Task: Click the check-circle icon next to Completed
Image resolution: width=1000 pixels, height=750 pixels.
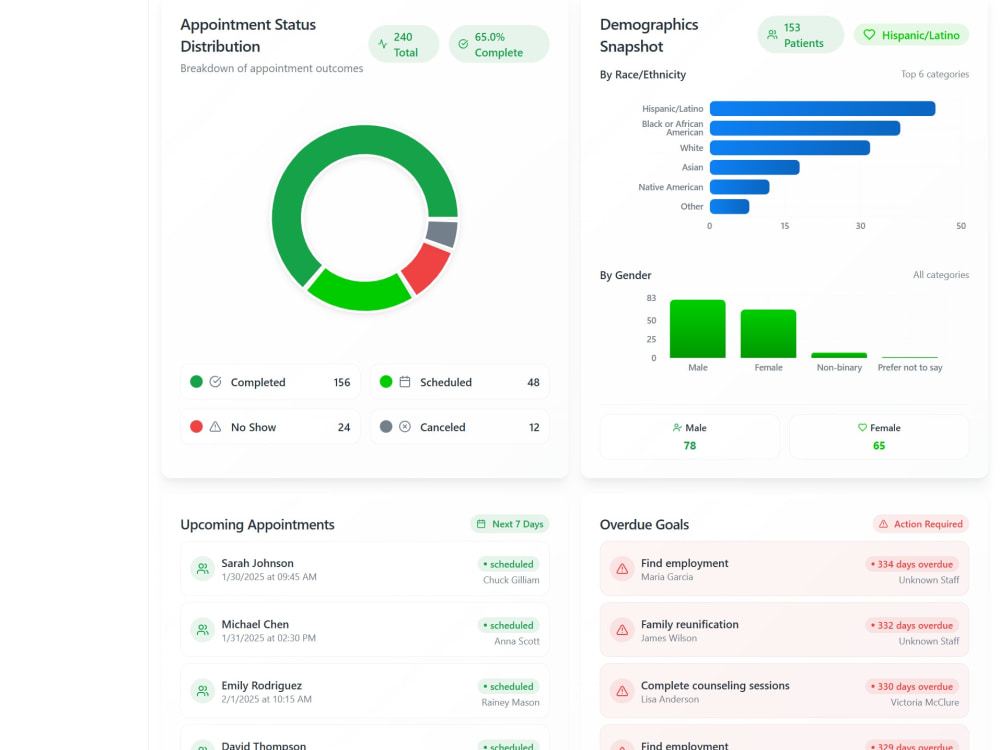Action: coord(216,381)
